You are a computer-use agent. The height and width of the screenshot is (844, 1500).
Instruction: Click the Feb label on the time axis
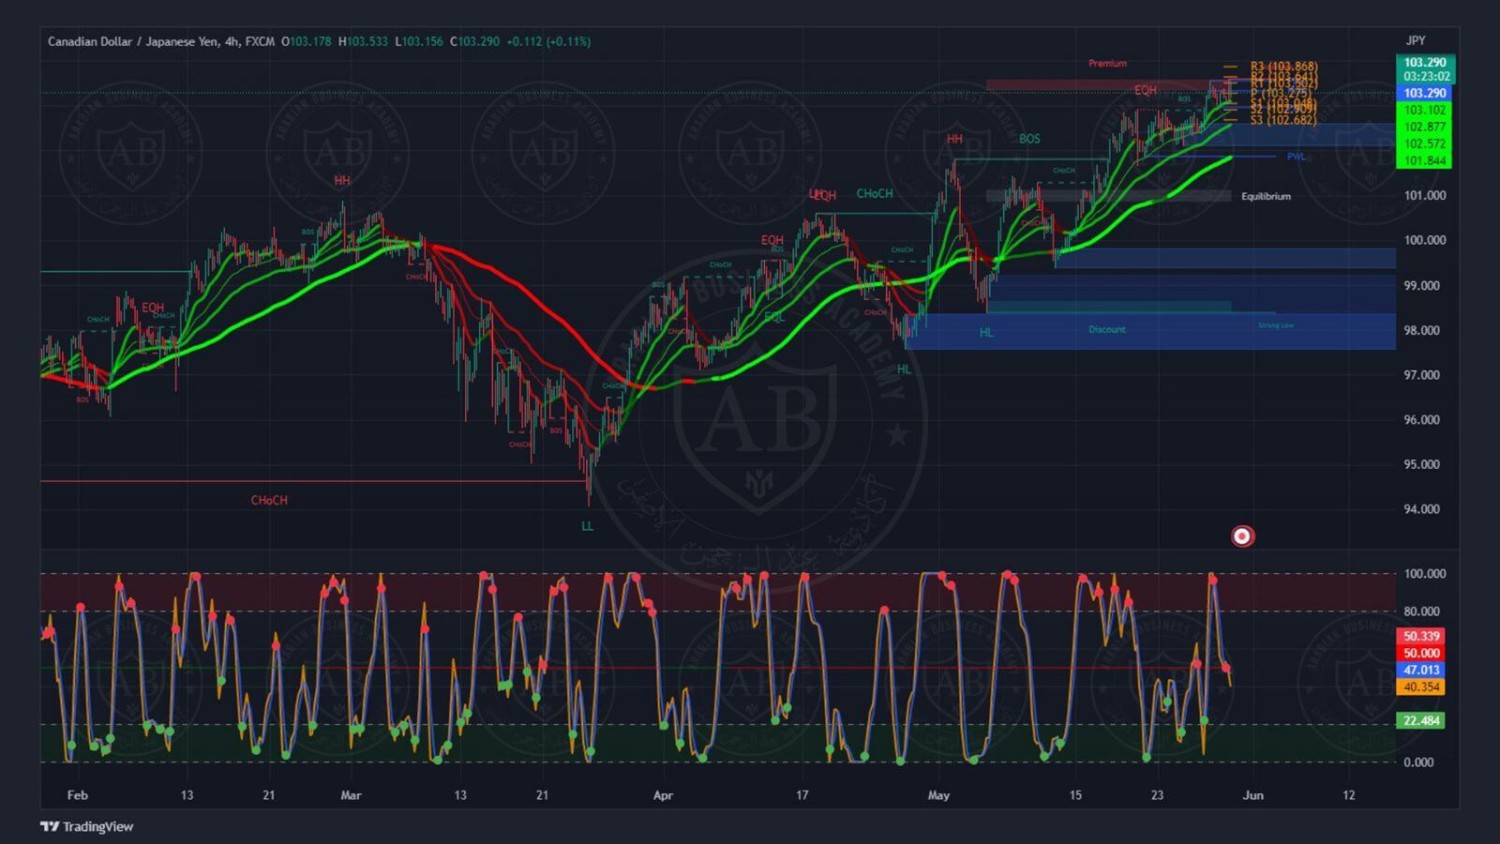[x=77, y=796]
